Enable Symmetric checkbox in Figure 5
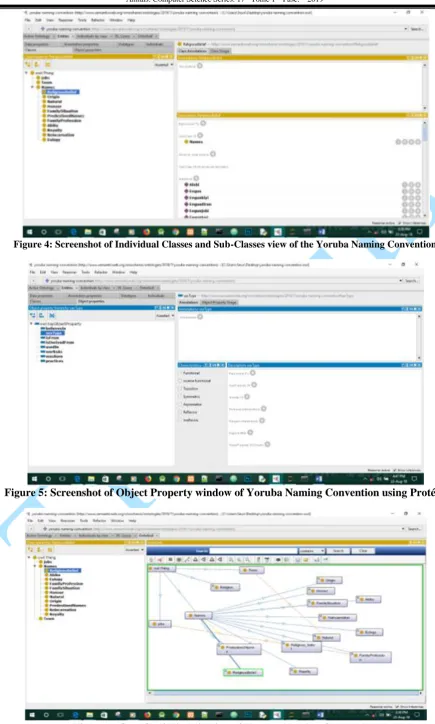 (180, 396)
